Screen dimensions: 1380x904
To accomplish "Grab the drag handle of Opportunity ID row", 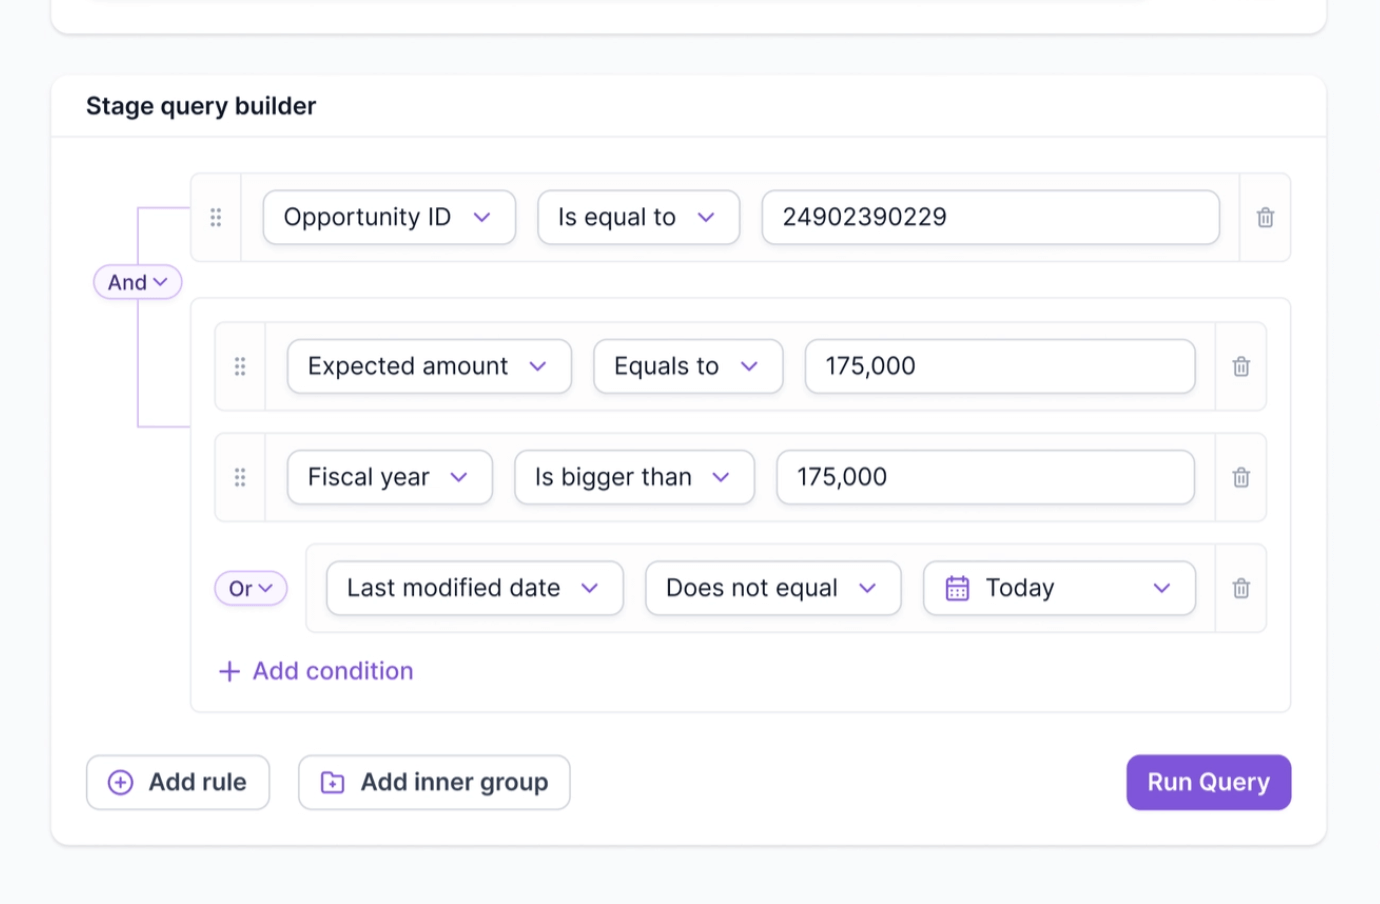I will (x=216, y=217).
